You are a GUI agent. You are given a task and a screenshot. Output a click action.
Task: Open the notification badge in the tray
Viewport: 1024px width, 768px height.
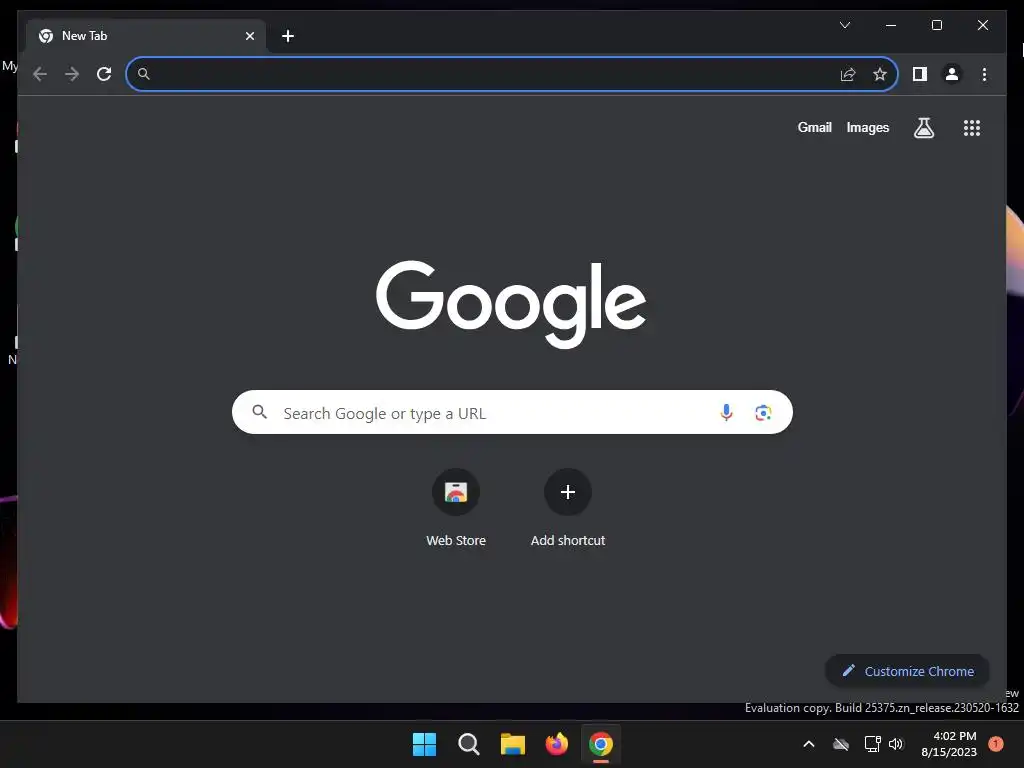point(996,744)
